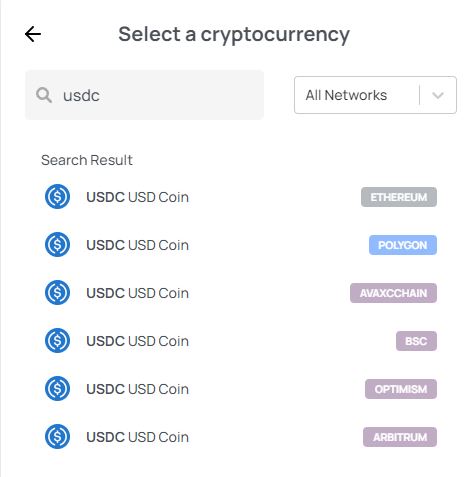Open the All Networks dropdown
474x477 pixels.
[x=375, y=95]
